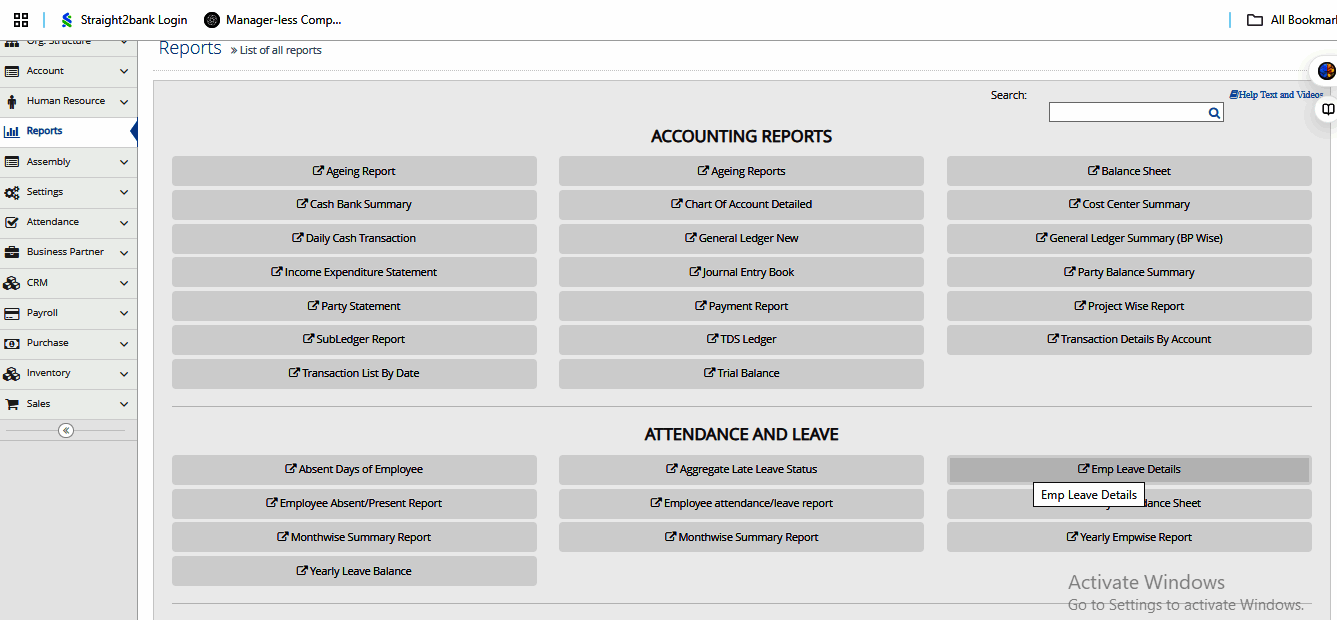The width and height of the screenshot is (1337, 620).
Task: Open Employee Absent/Present Report
Action: click(x=354, y=503)
